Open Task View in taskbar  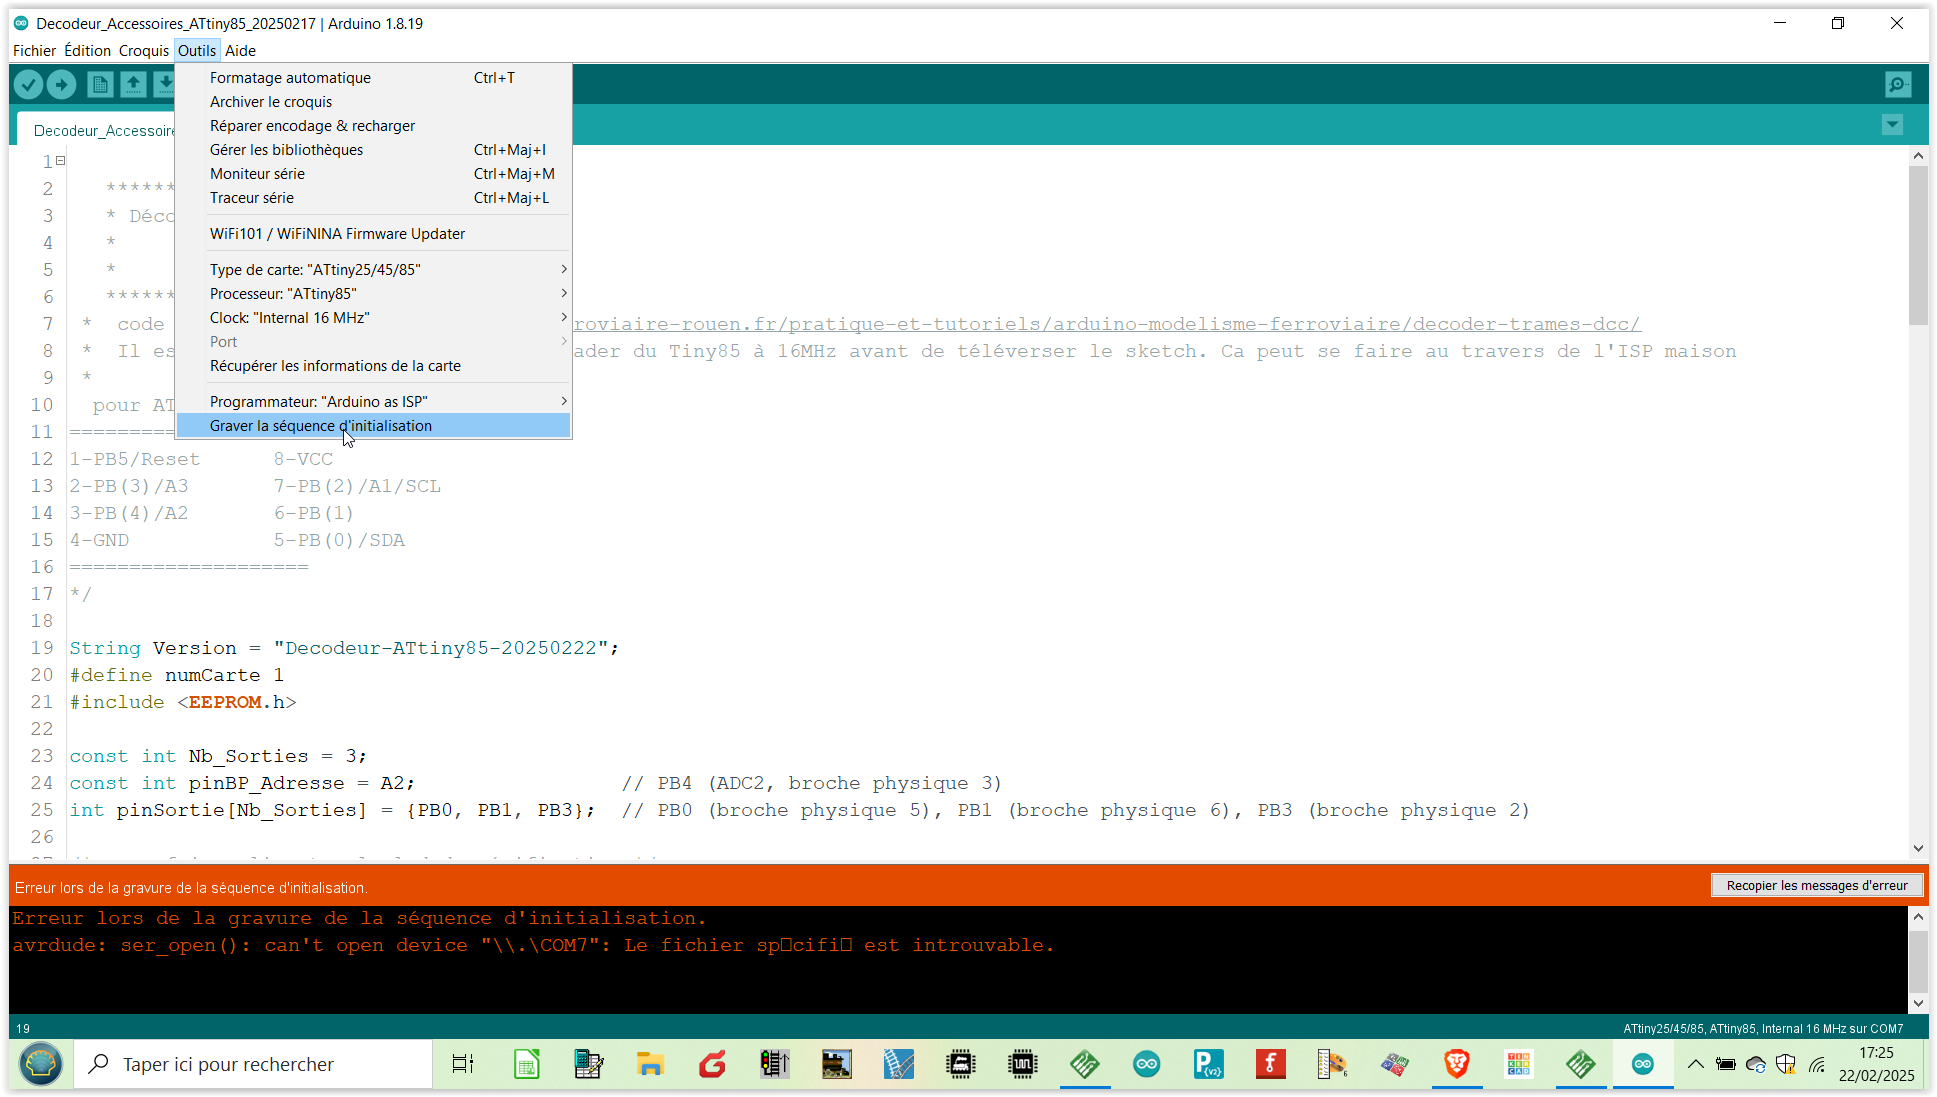pos(462,1064)
